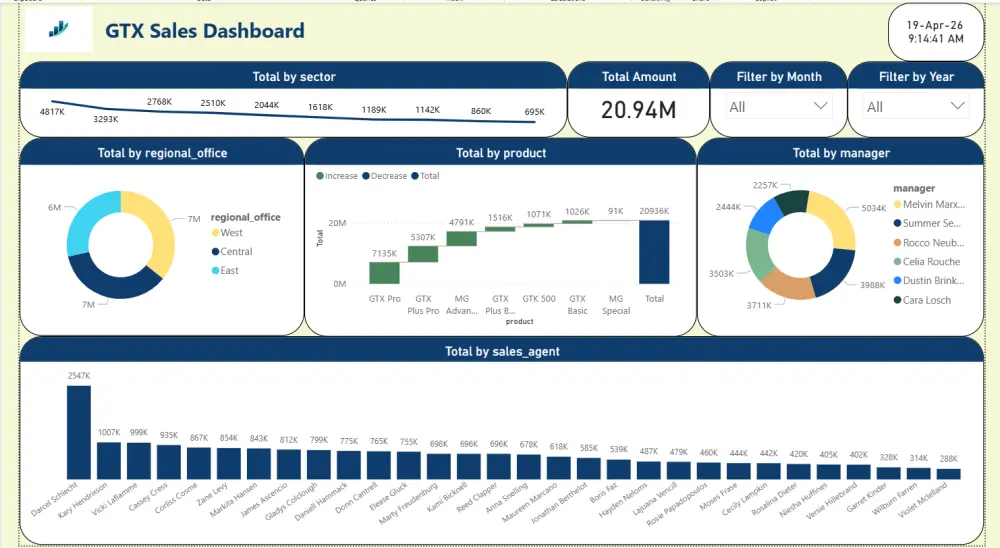Image resolution: width=1000 pixels, height=548 pixels.
Task: Click the 7135K waterfall data label
Action: pyautogui.click(x=385, y=253)
